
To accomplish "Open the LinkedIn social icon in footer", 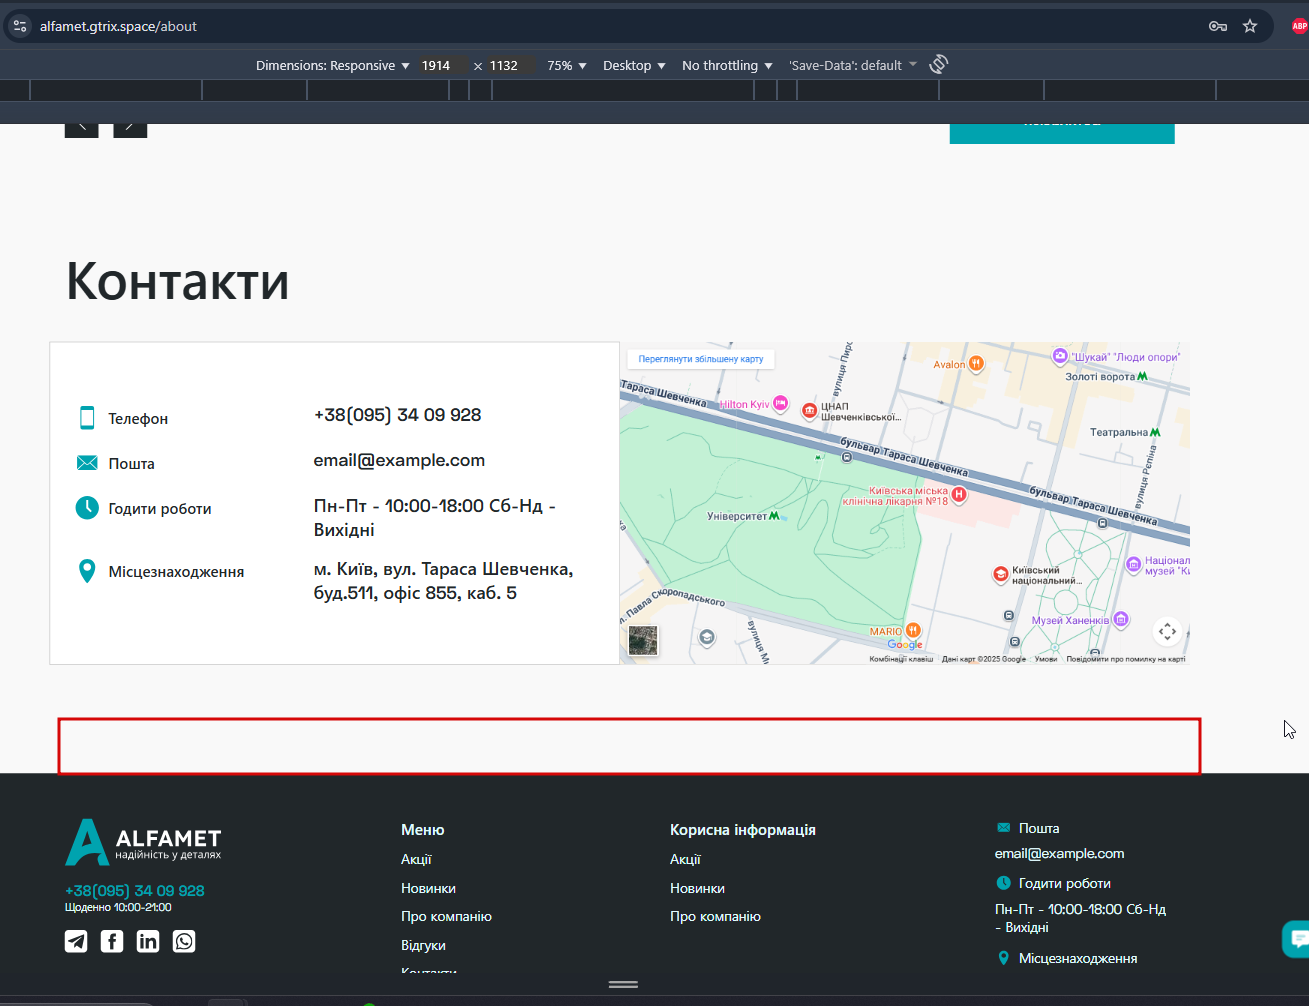I will pos(148,941).
